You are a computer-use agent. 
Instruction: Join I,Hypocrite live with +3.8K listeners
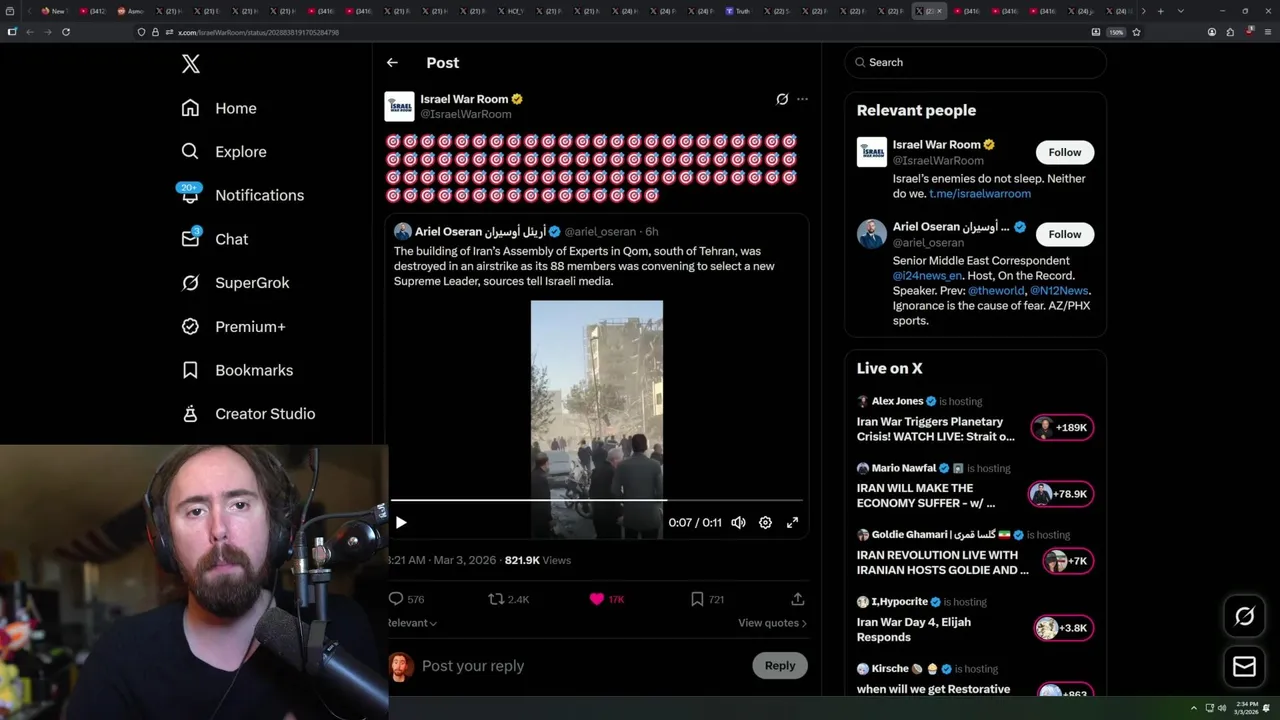pyautogui.click(x=1064, y=628)
